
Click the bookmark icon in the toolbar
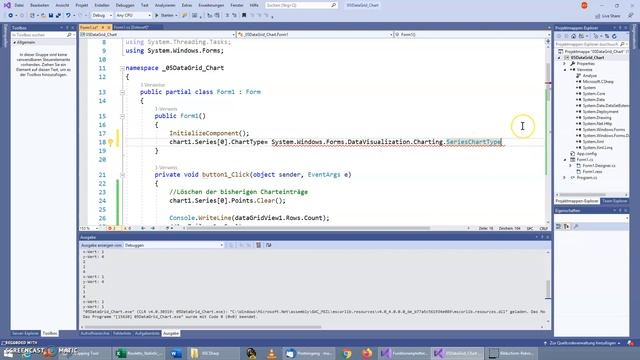pyautogui.click(x=244, y=16)
